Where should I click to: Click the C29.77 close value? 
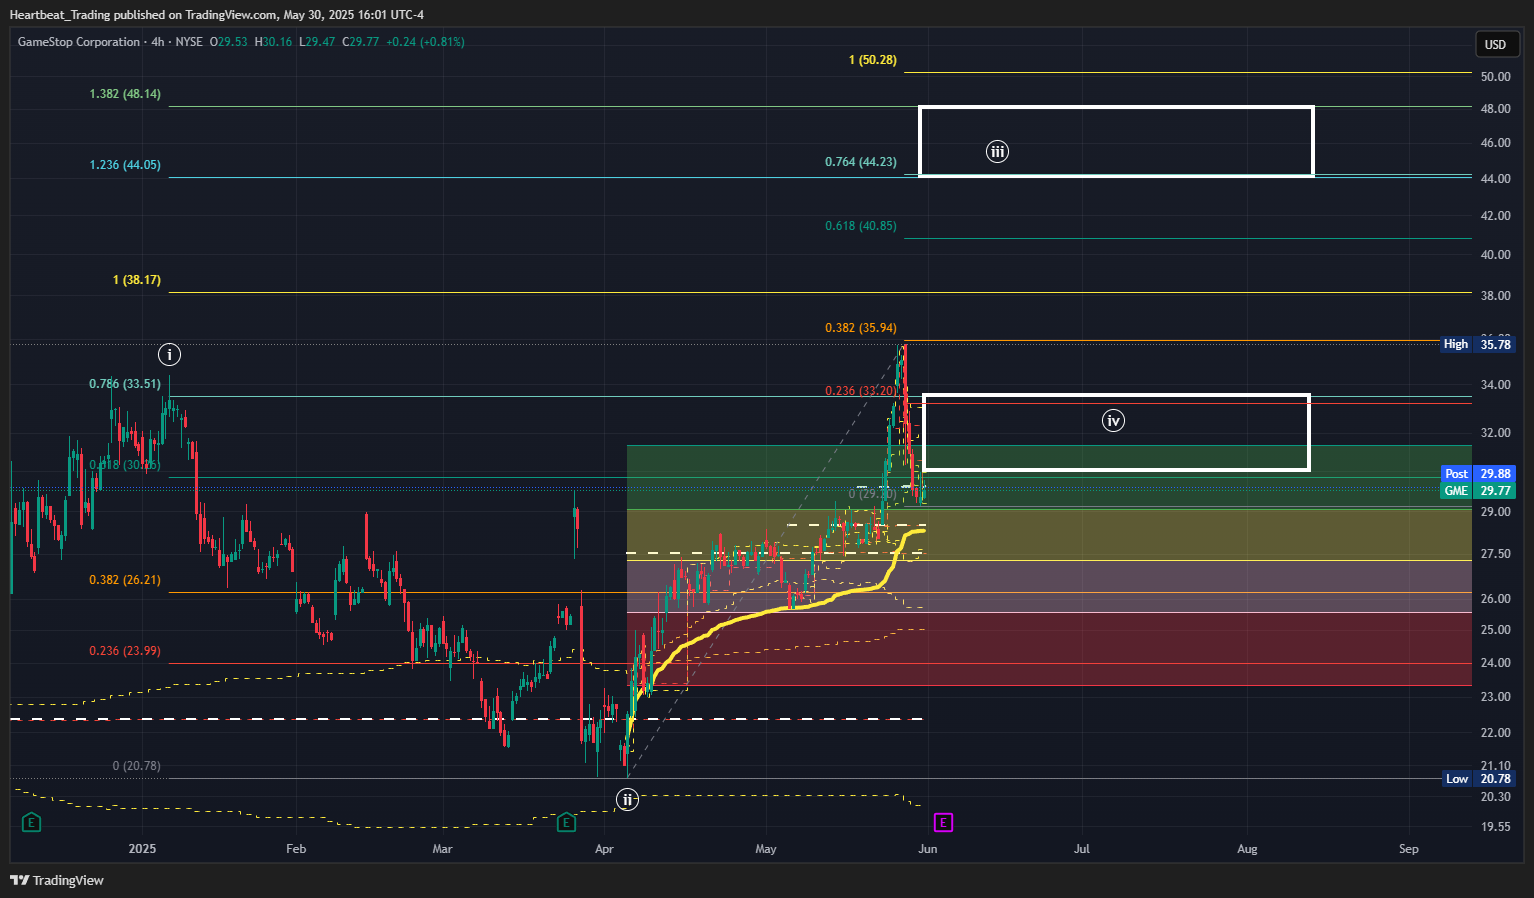click(361, 42)
